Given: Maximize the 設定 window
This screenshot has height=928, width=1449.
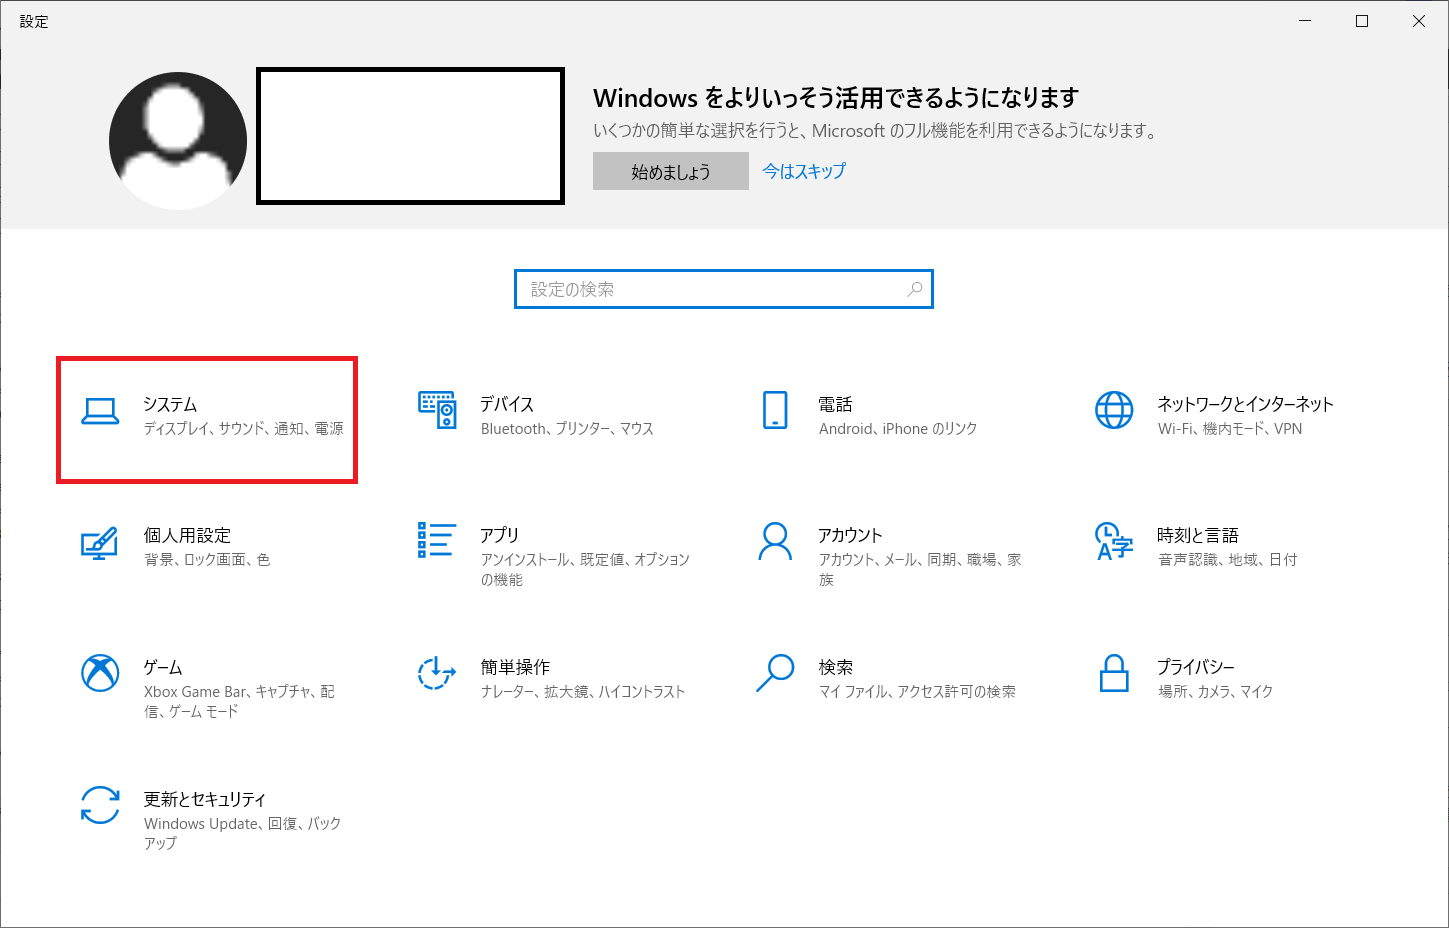Looking at the screenshot, I should click(1362, 21).
